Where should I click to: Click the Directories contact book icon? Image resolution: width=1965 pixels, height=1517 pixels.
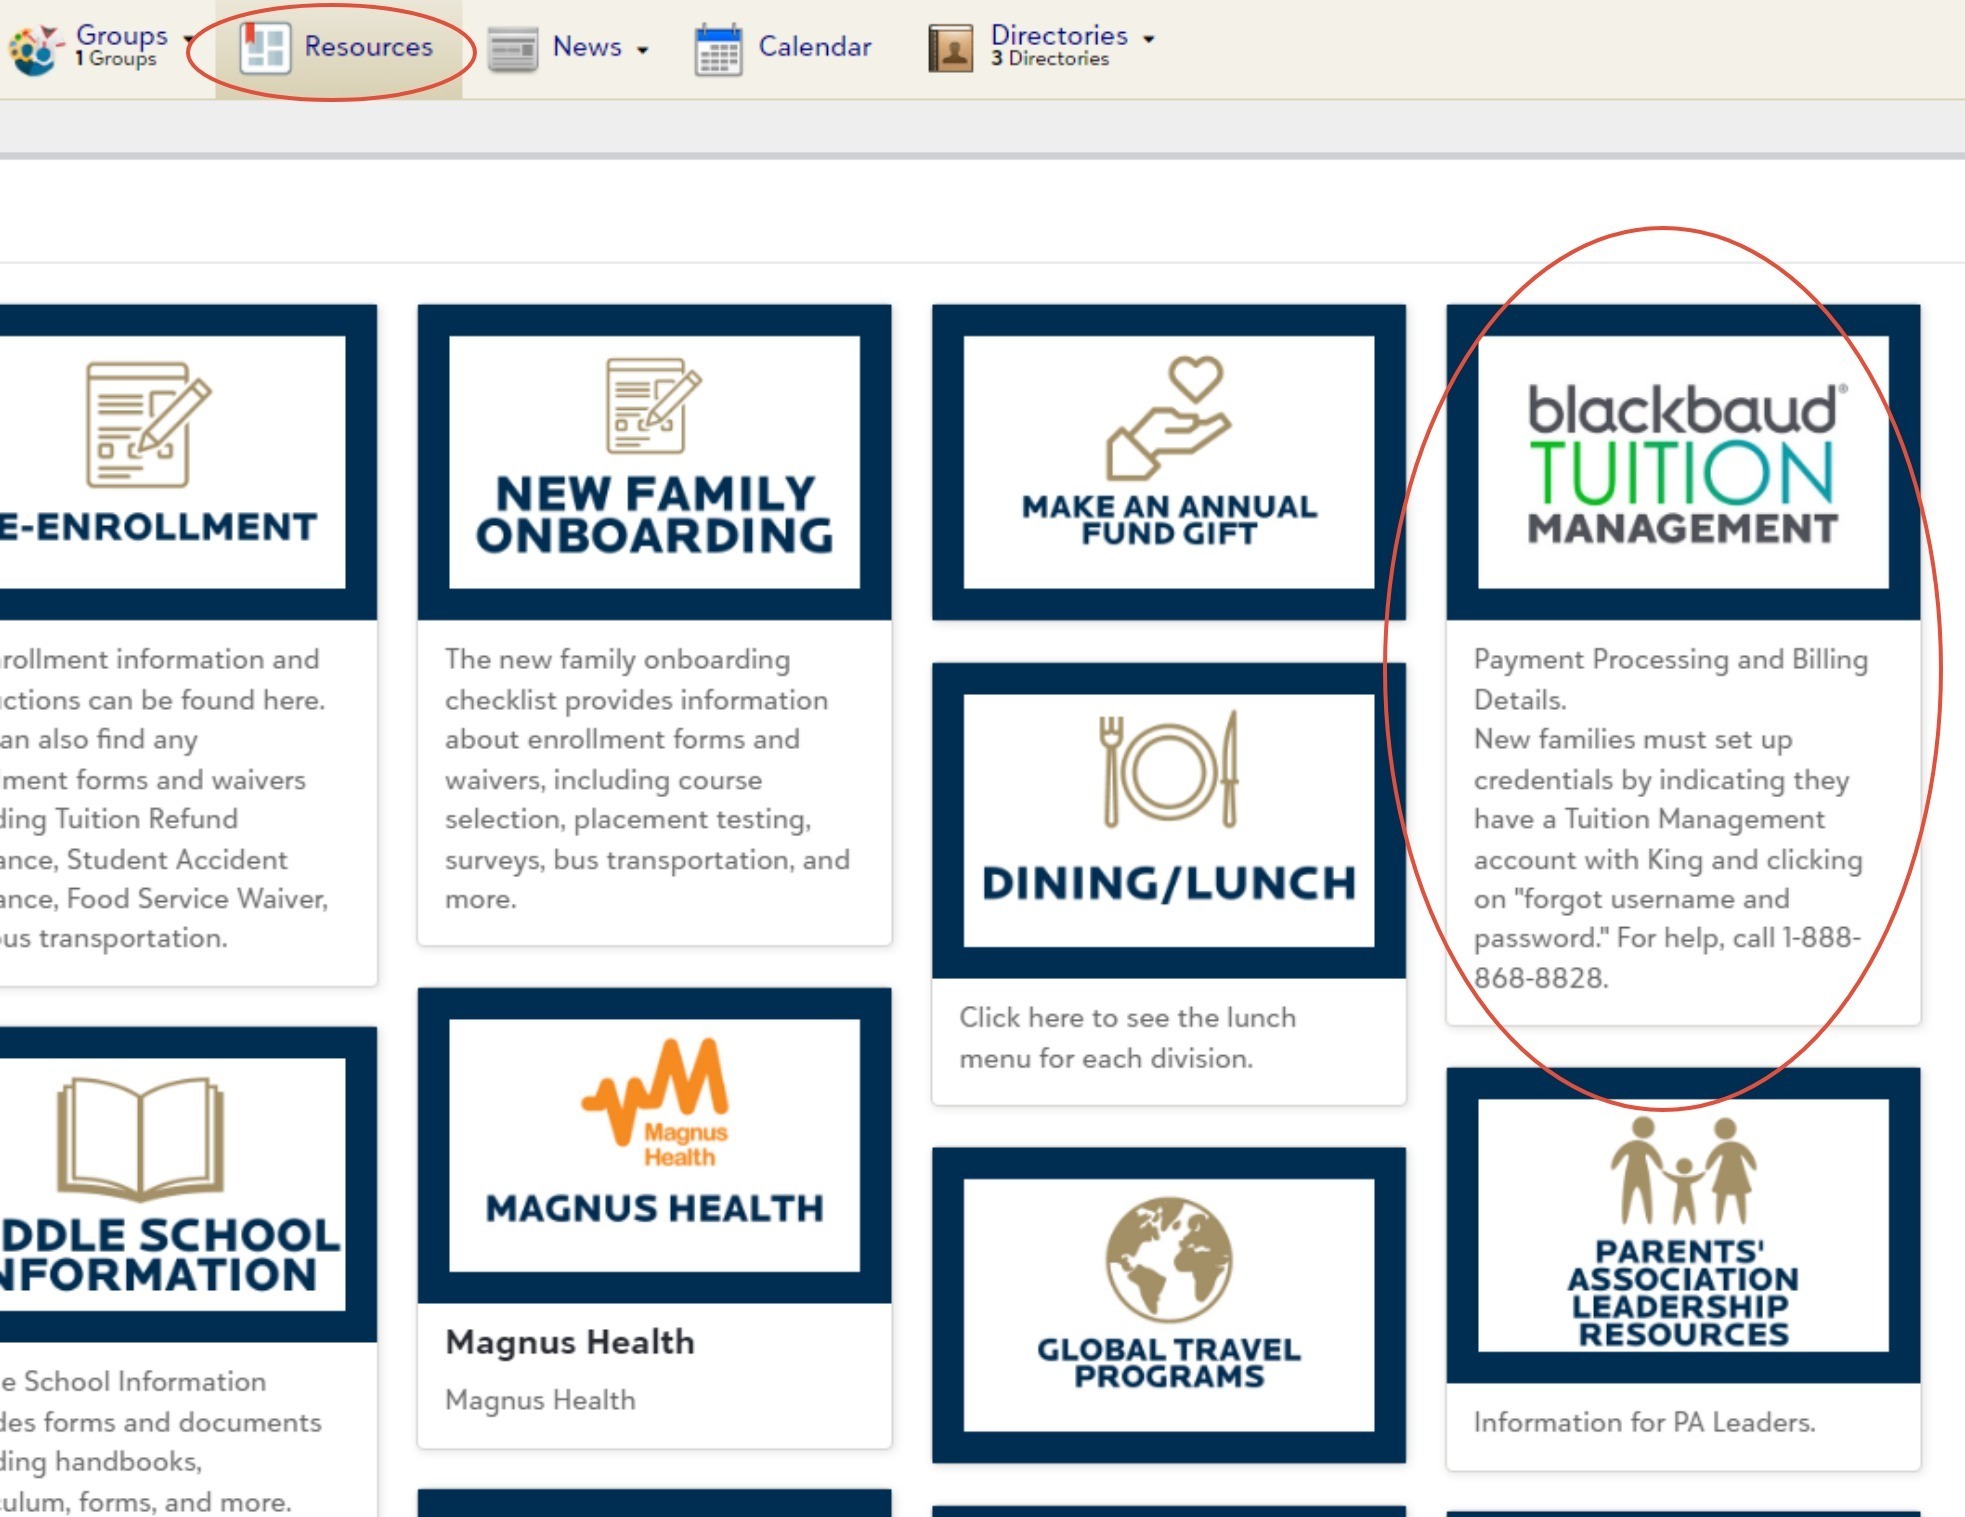click(x=950, y=49)
